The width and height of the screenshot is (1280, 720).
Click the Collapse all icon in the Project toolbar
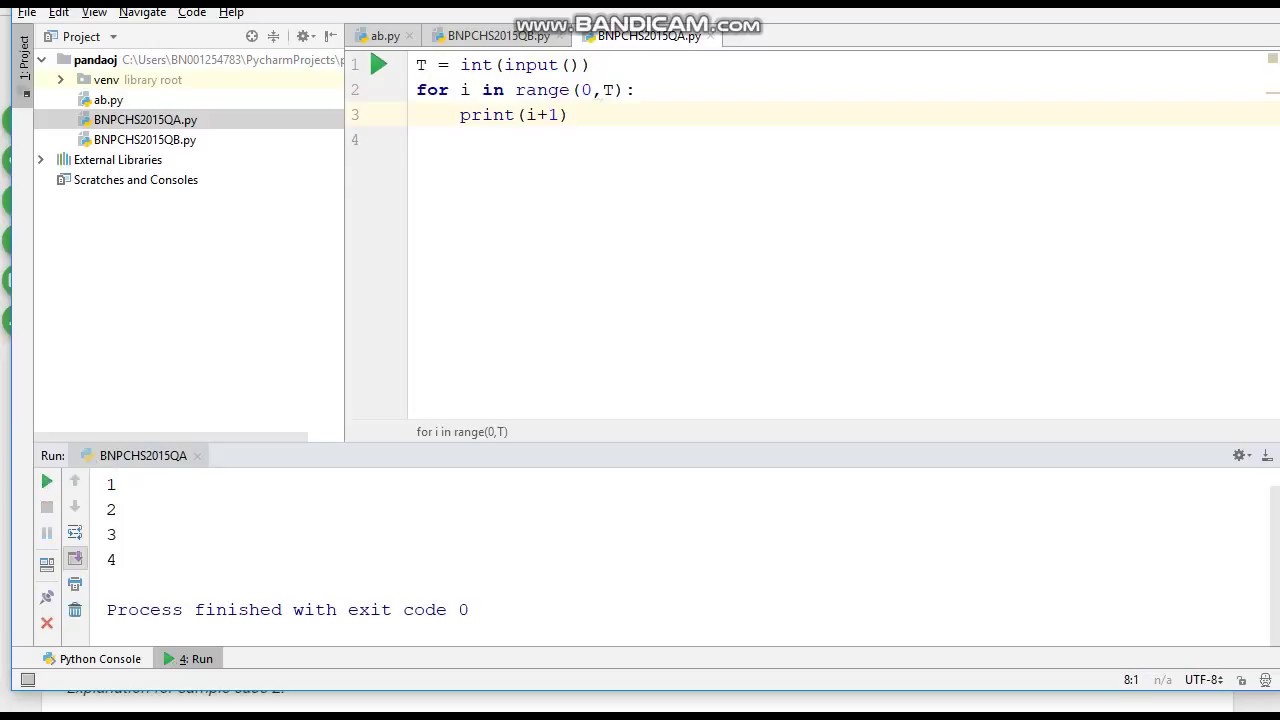tap(273, 36)
